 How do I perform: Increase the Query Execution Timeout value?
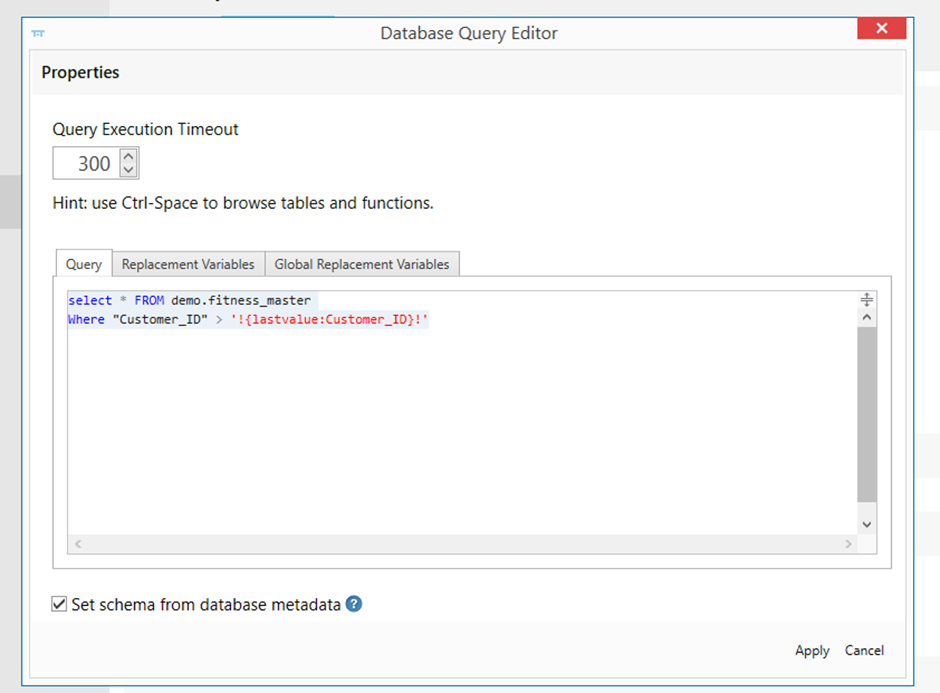(x=128, y=156)
